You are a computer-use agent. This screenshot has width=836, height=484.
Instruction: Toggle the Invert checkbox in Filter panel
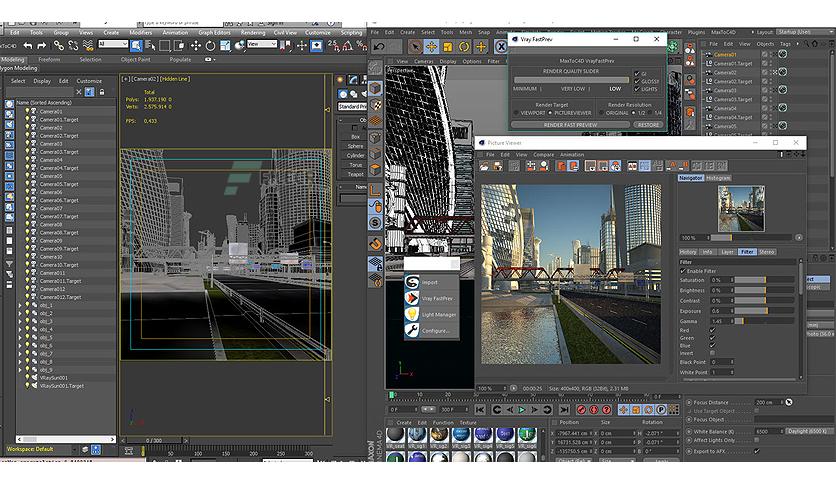point(712,353)
